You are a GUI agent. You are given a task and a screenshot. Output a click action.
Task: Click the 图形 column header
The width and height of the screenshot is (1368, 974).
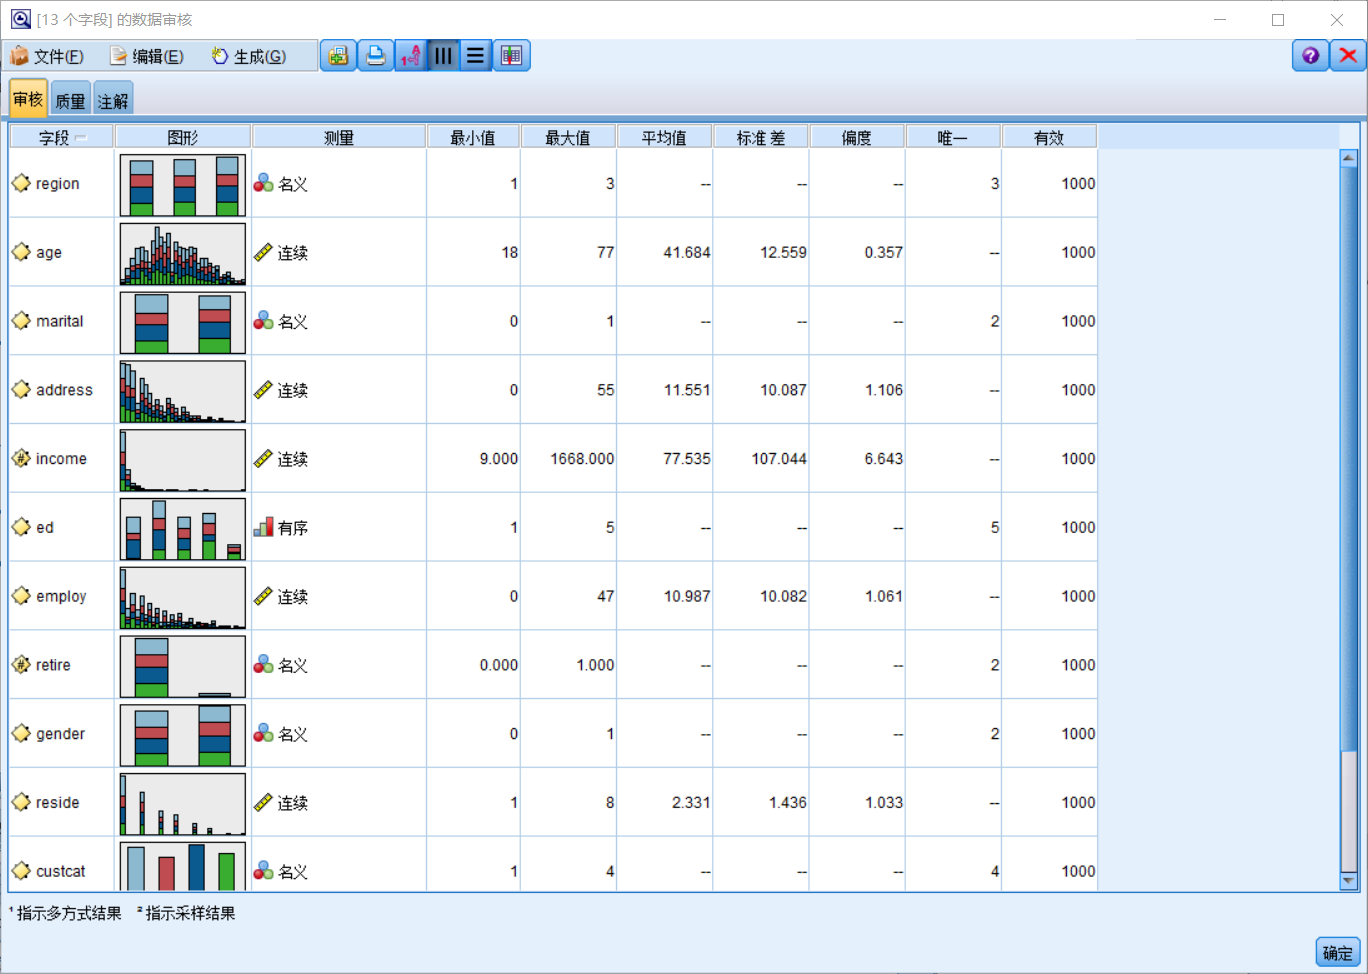[x=183, y=138]
